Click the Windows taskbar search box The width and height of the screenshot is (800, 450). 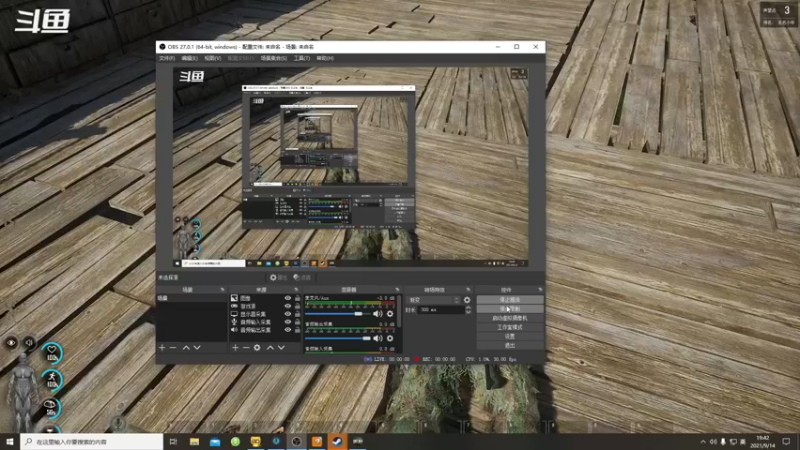pos(92,441)
